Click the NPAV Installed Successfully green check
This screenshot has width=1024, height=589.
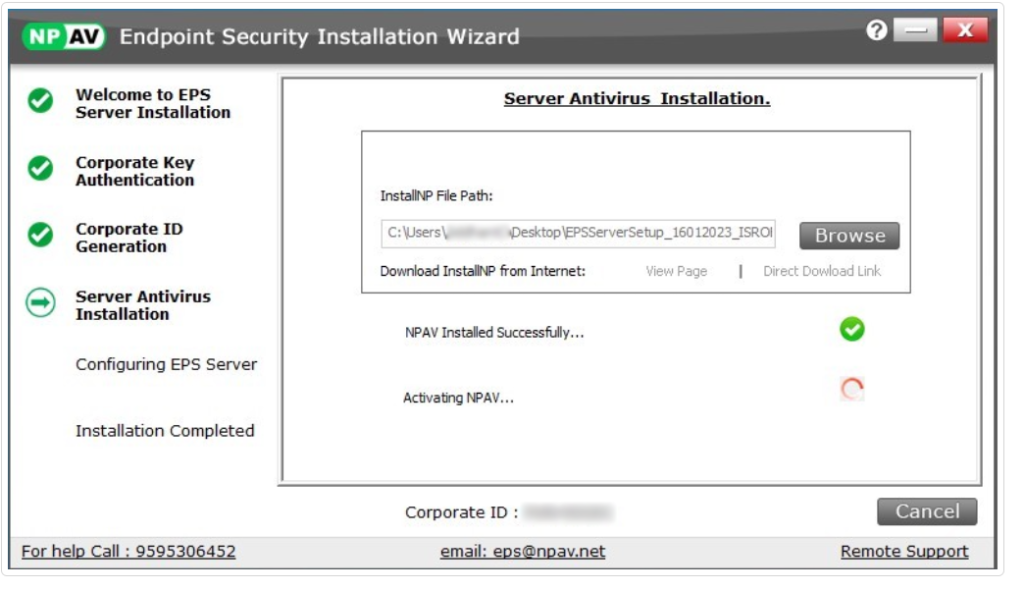tap(852, 329)
